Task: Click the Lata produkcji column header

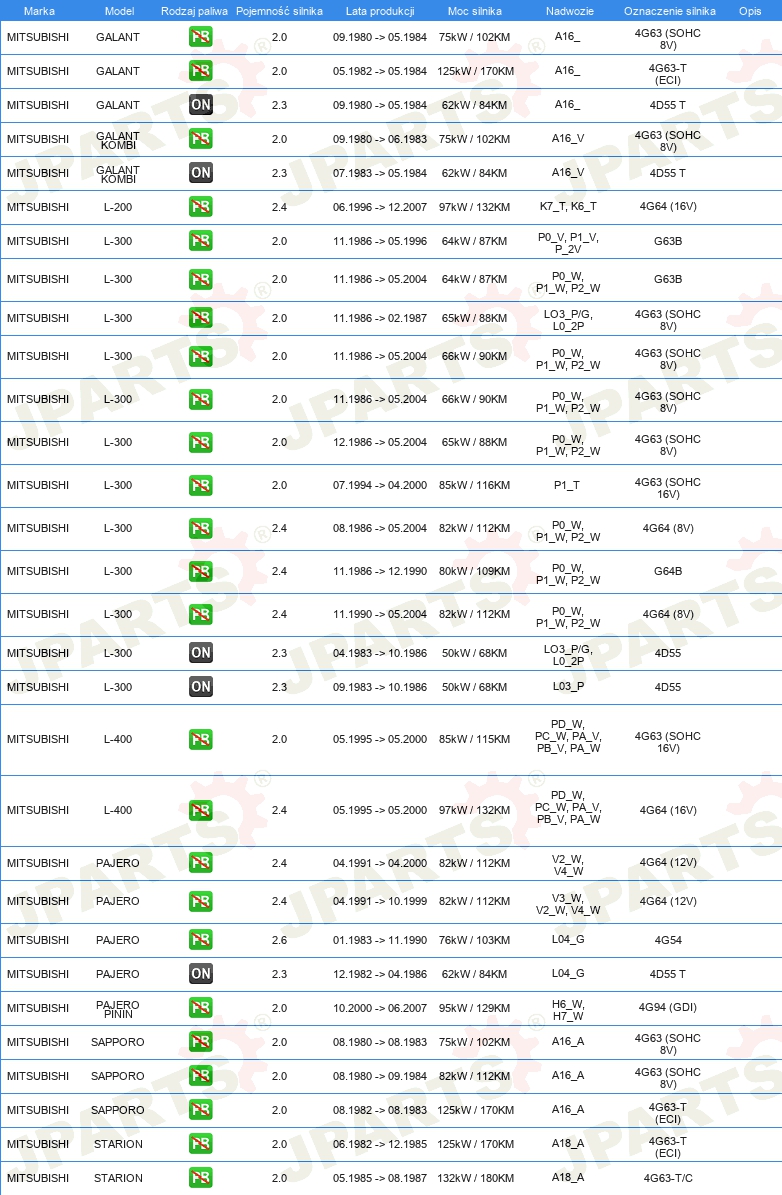Action: click(x=380, y=11)
